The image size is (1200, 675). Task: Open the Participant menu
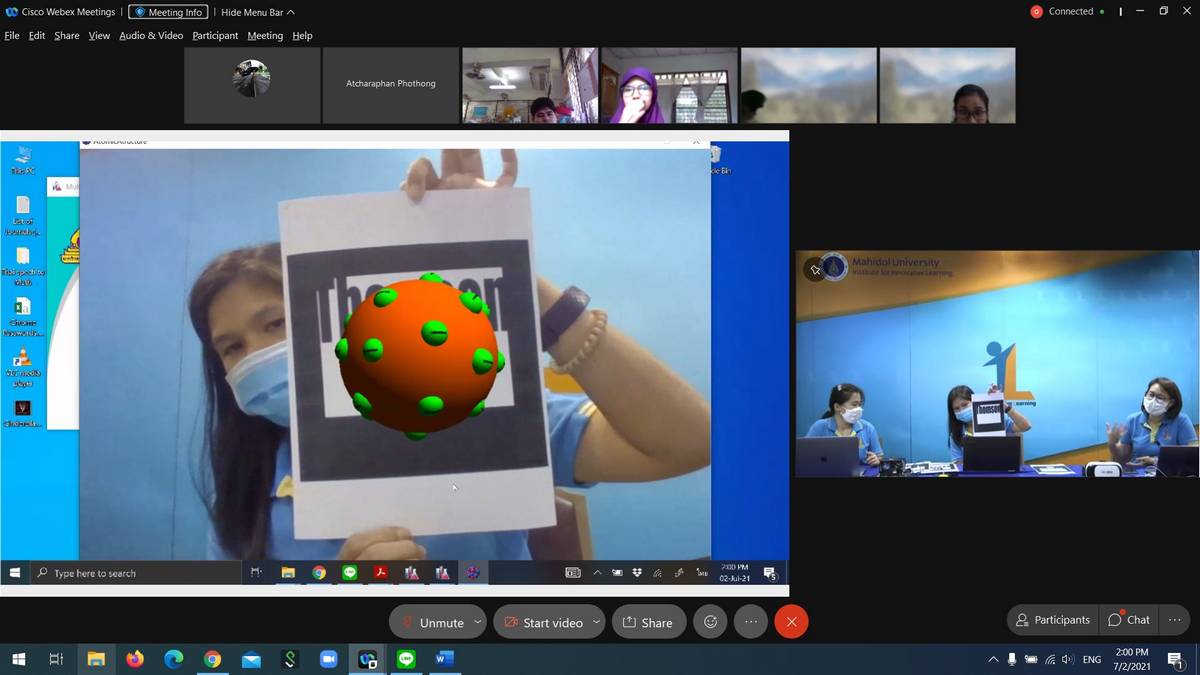click(x=215, y=35)
